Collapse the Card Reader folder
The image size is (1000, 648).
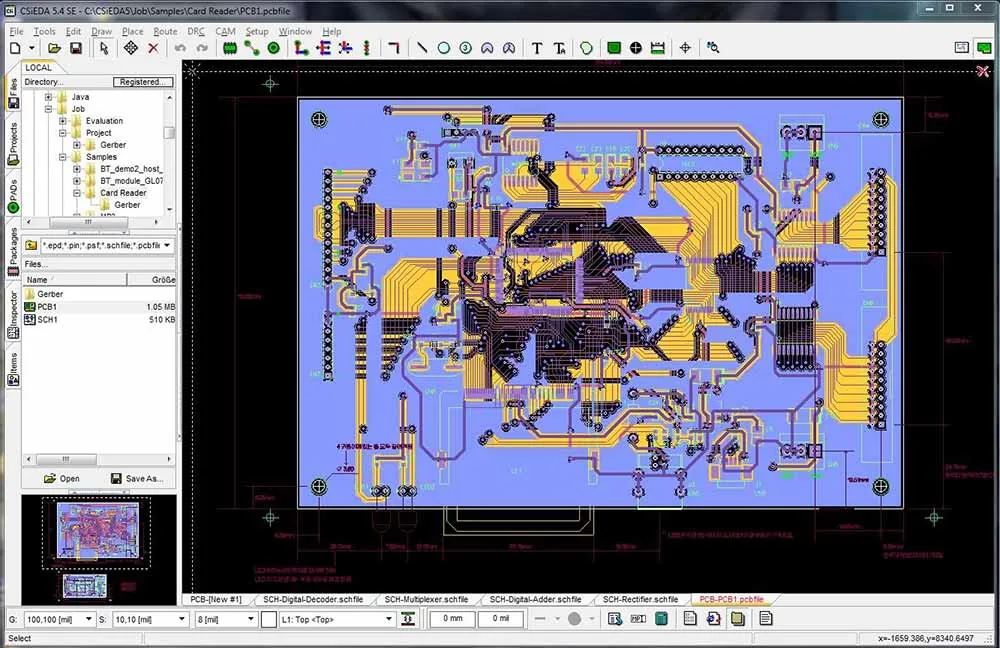[77, 193]
